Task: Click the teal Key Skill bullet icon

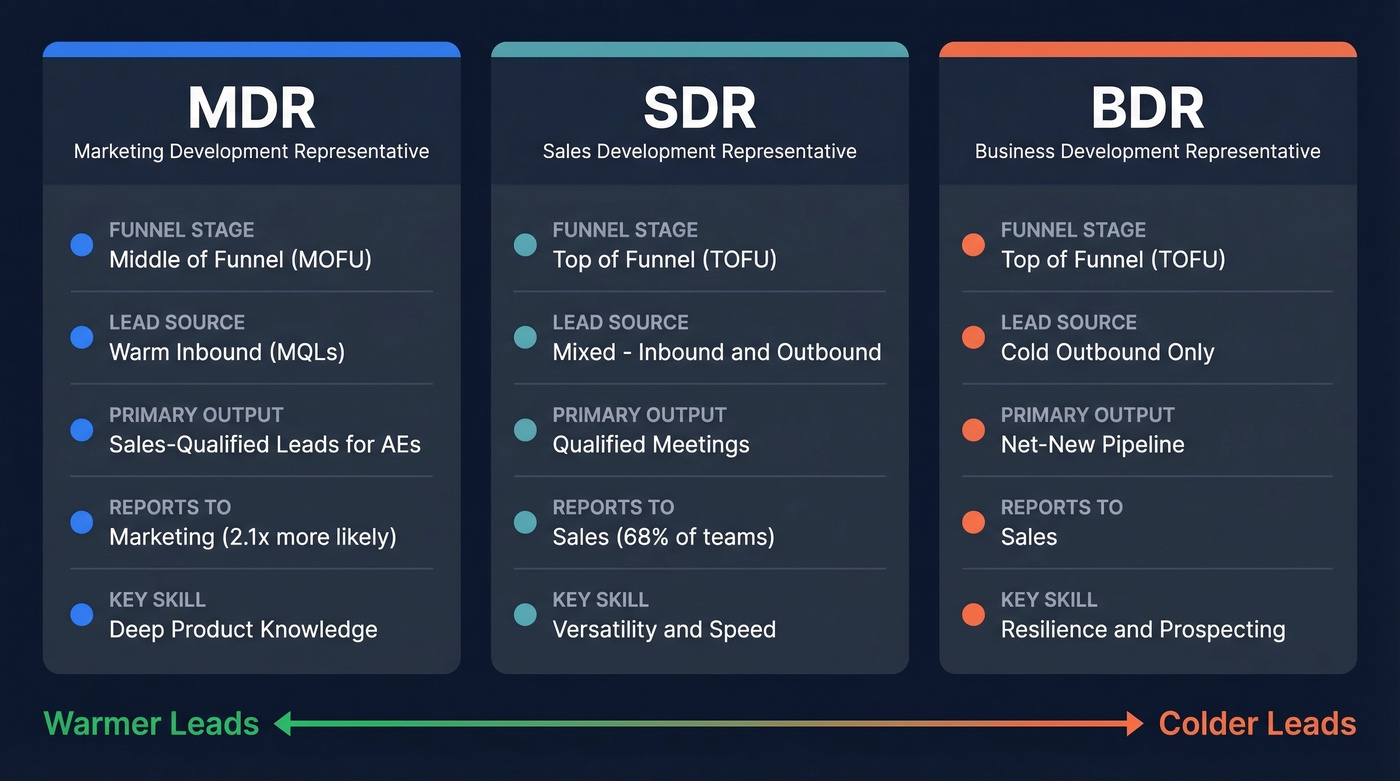Action: pos(525,614)
